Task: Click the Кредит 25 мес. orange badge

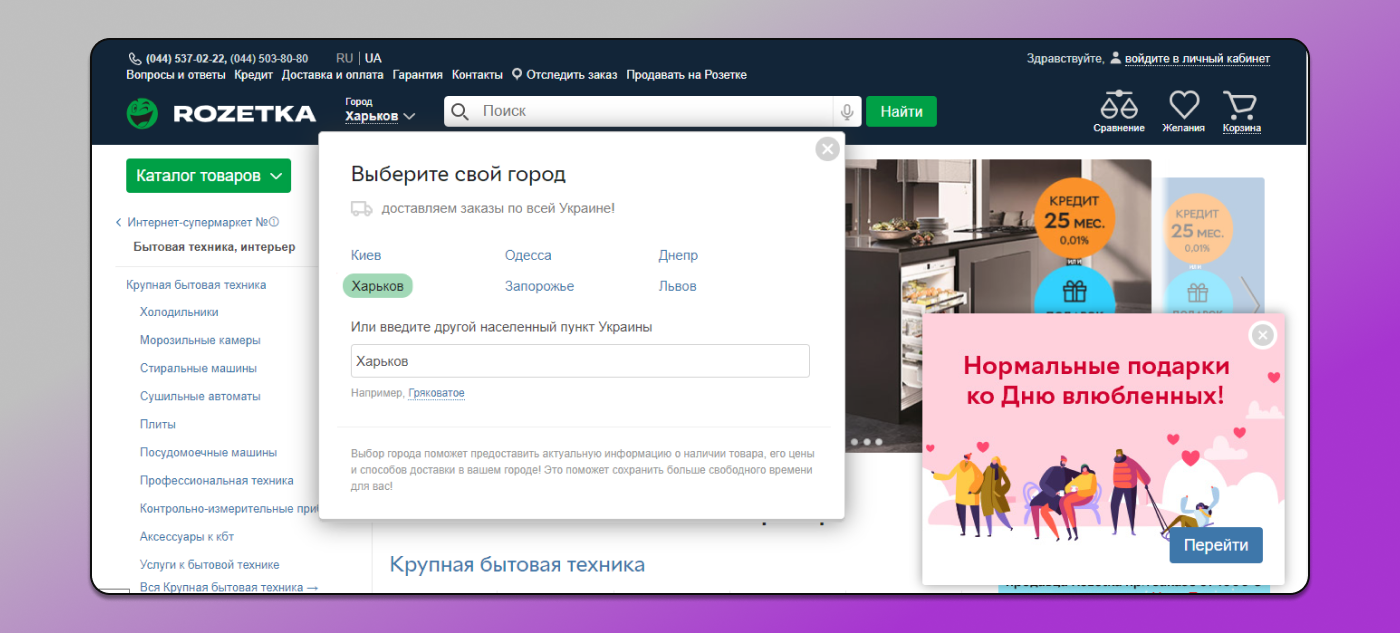Action: (x=1072, y=219)
